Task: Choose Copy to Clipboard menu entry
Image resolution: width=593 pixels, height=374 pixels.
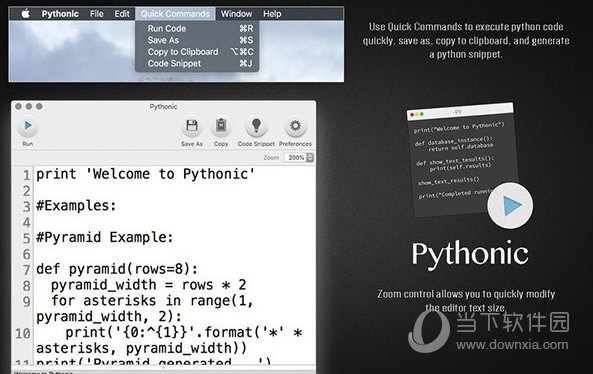Action: point(197,52)
